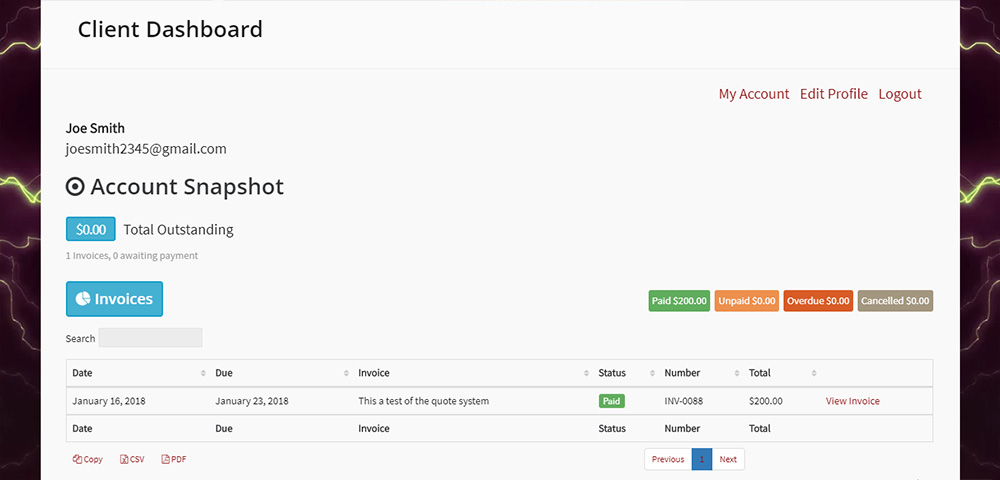The width and height of the screenshot is (1000, 480).
Task: Click the Copy icon below the table
Action: 77,459
